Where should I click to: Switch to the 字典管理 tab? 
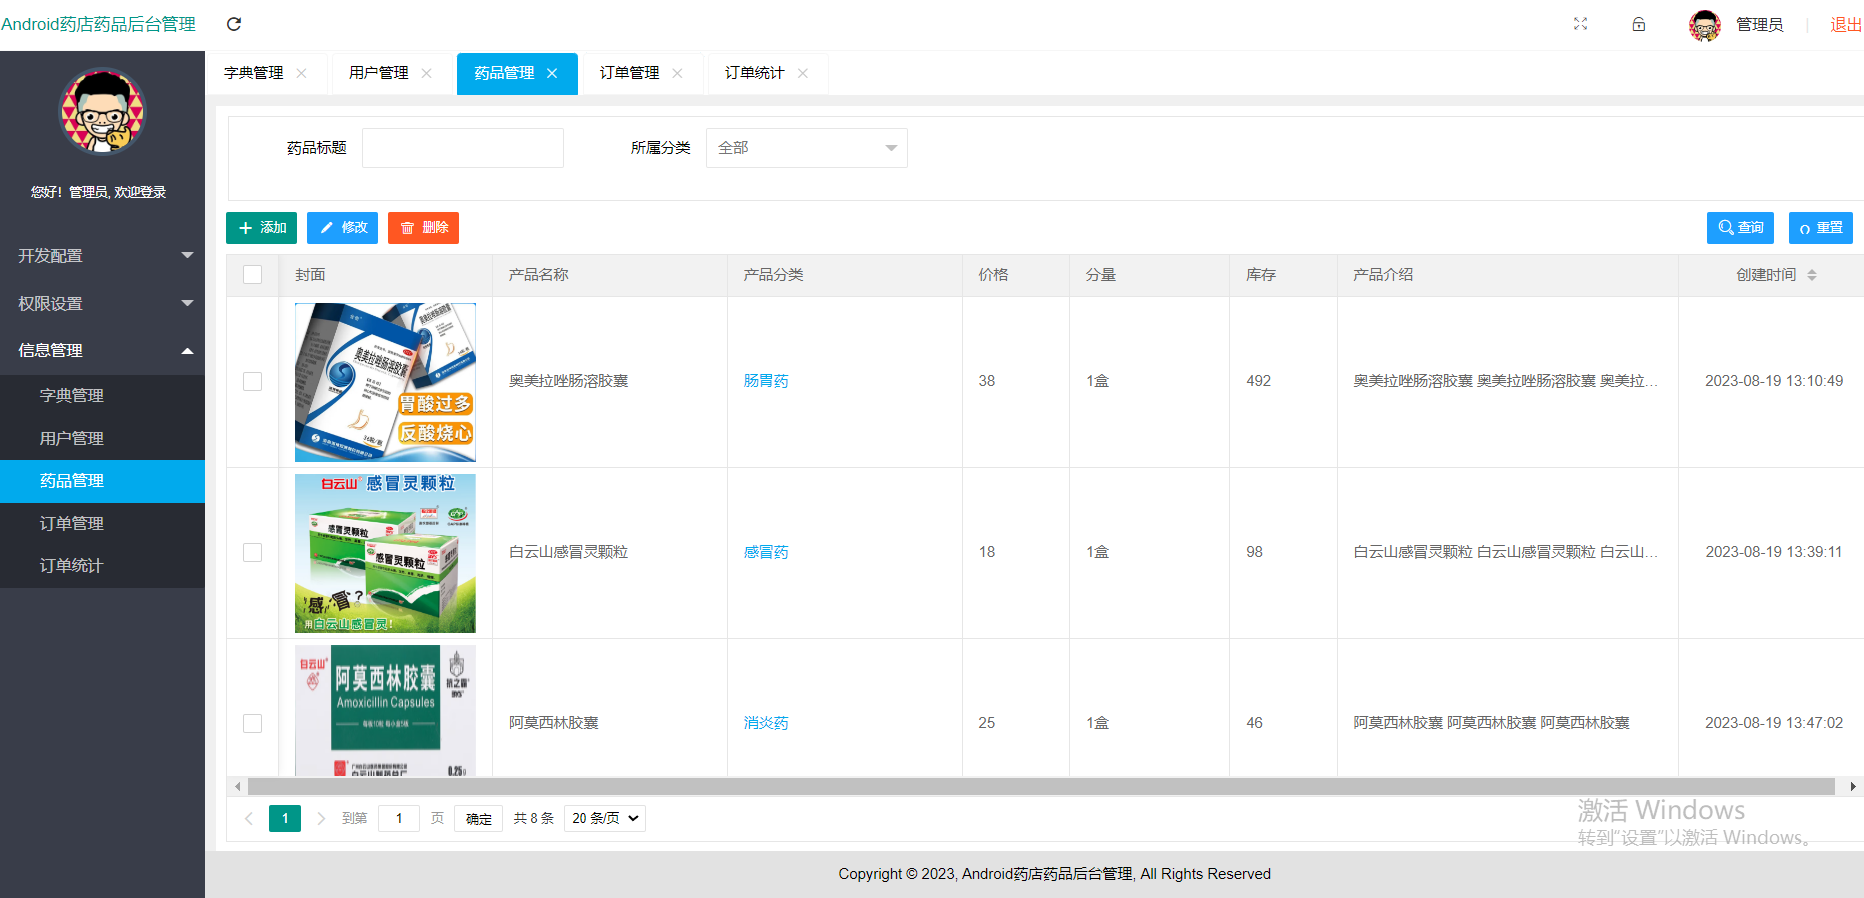(x=254, y=73)
